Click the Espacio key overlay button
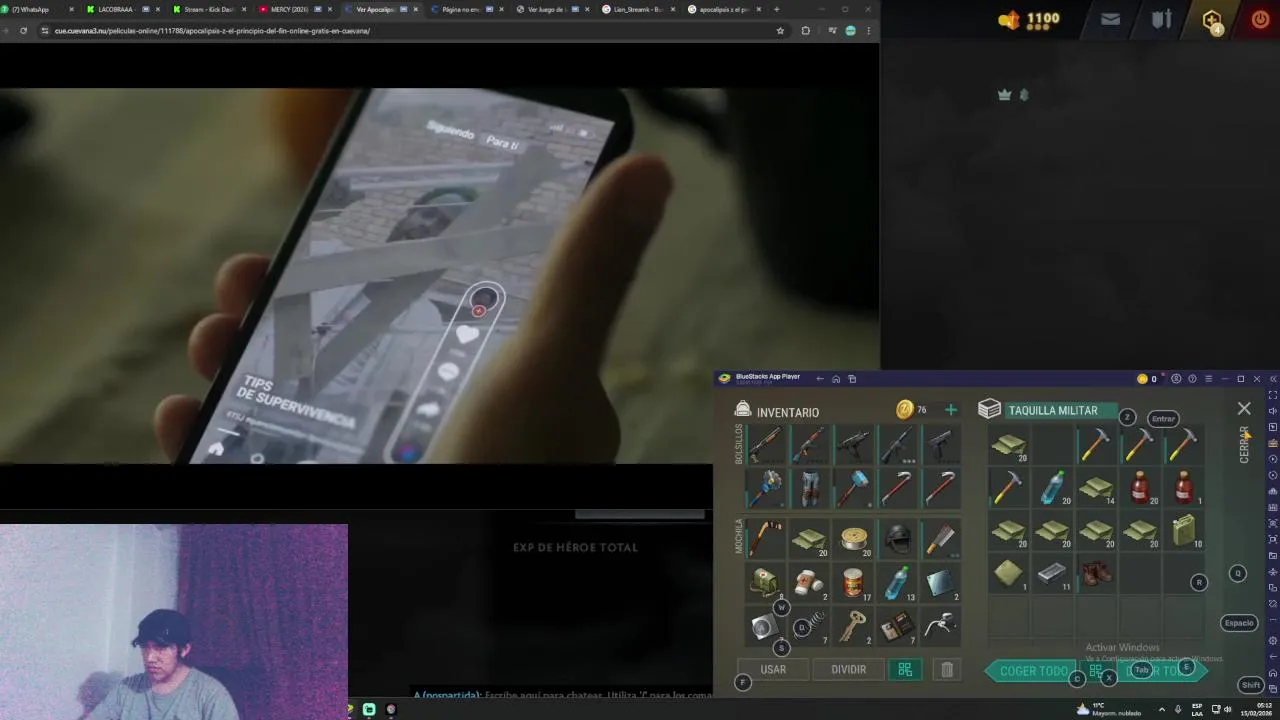1280x720 pixels. (1239, 623)
